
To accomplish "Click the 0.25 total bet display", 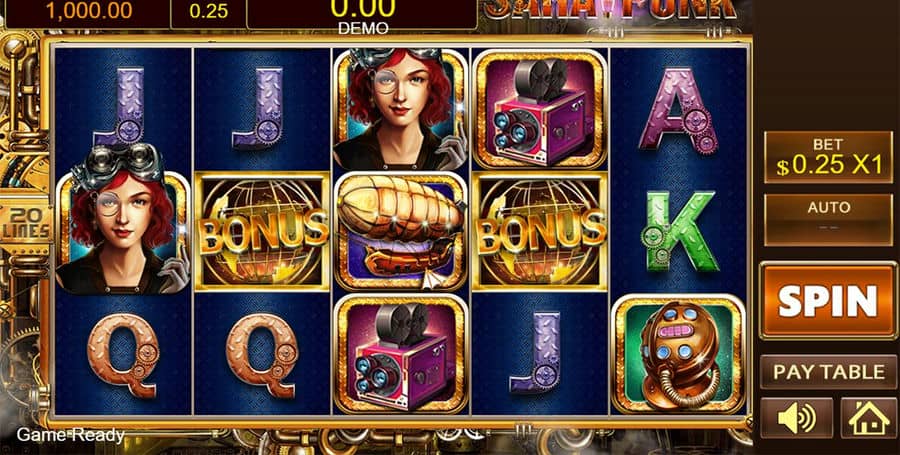I will coord(208,11).
